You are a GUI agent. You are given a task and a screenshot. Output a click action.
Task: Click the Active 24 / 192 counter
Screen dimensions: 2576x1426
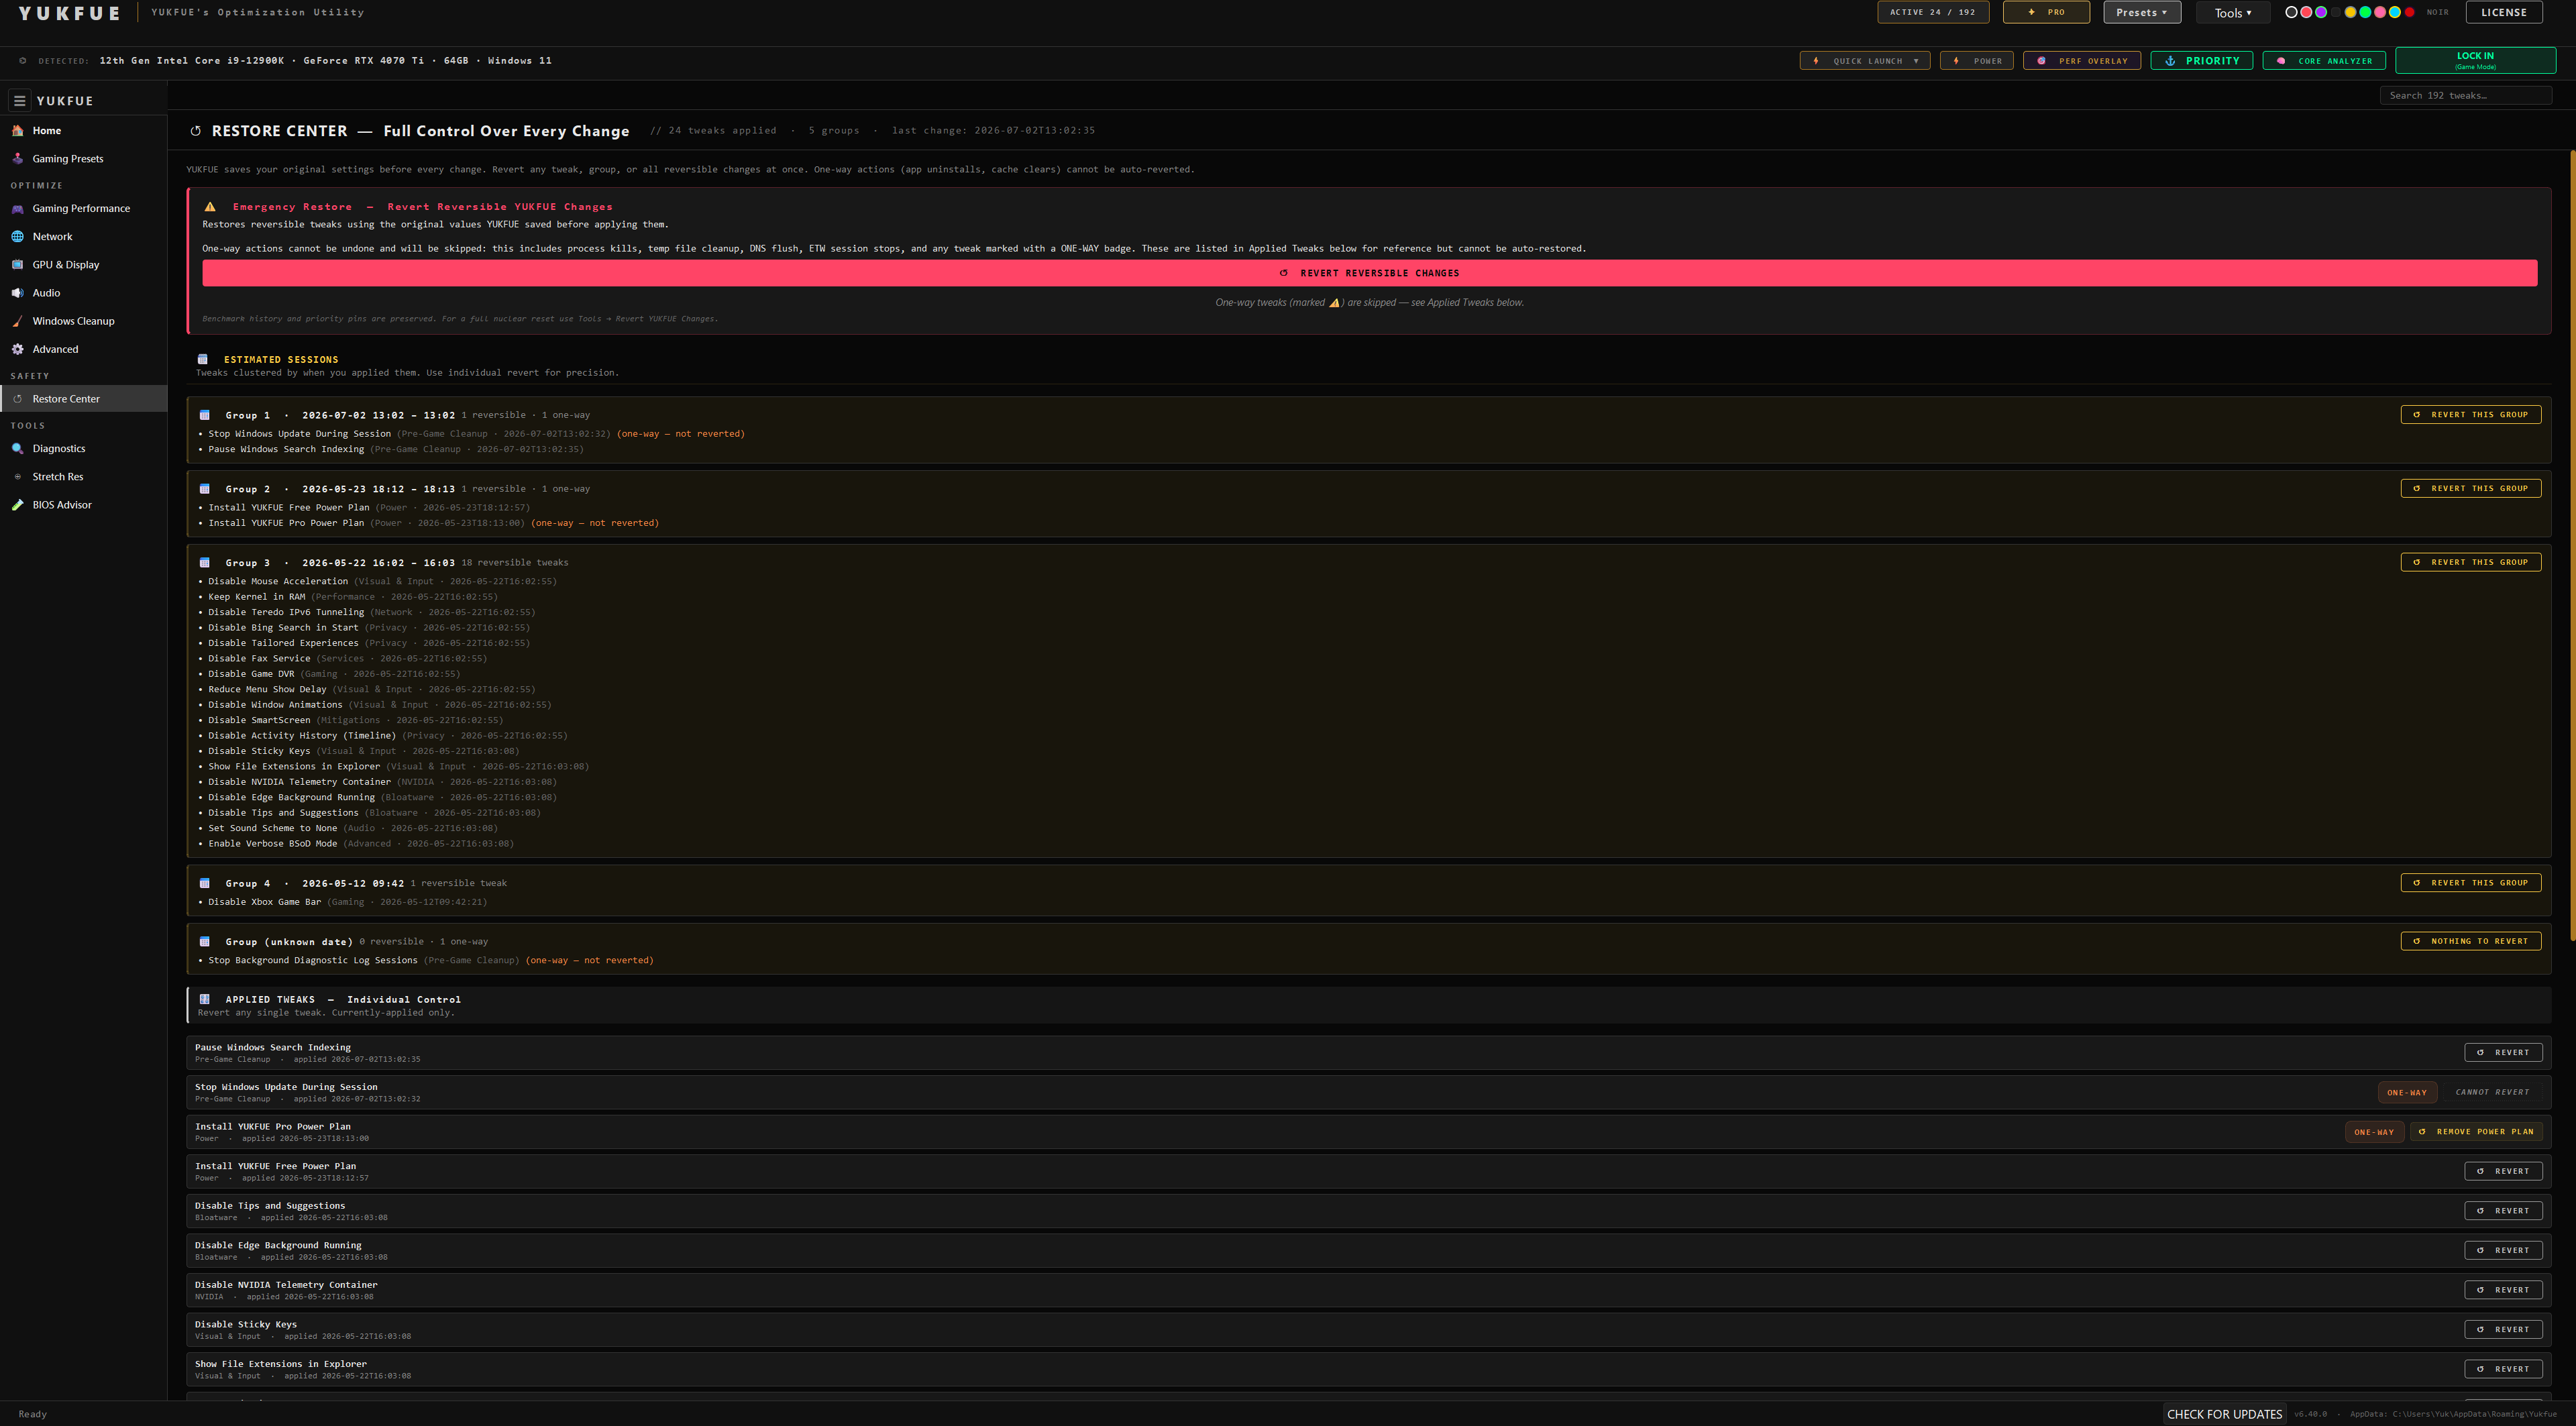(x=1933, y=12)
